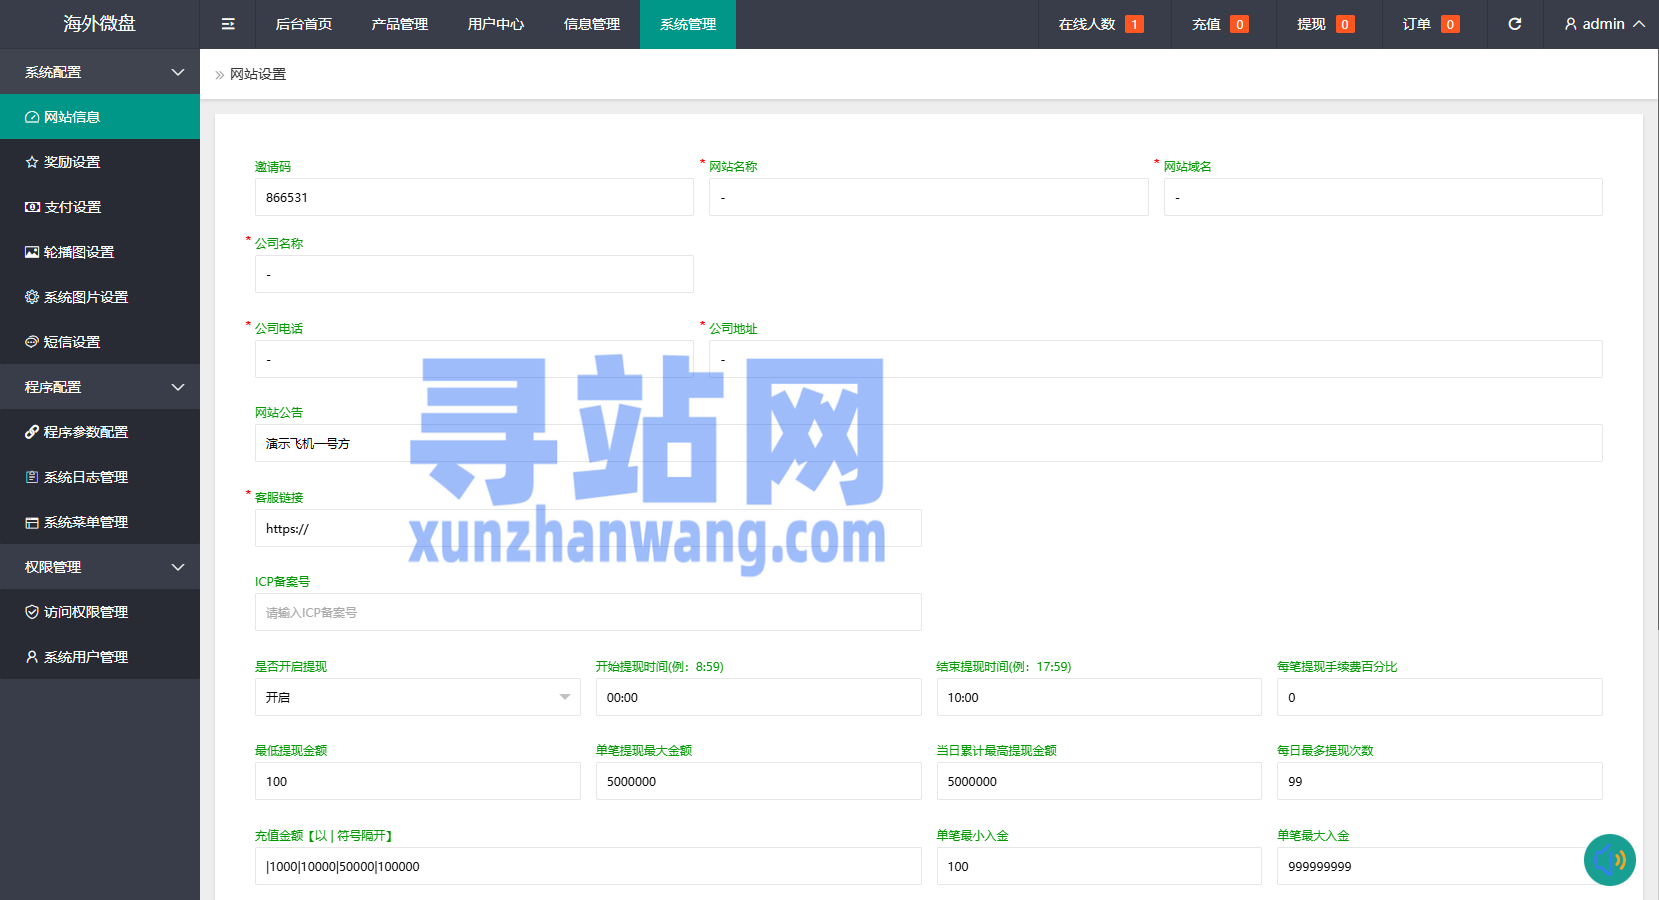Click the person icon beside 系统用户管理
The height and width of the screenshot is (900, 1659).
[x=32, y=657]
